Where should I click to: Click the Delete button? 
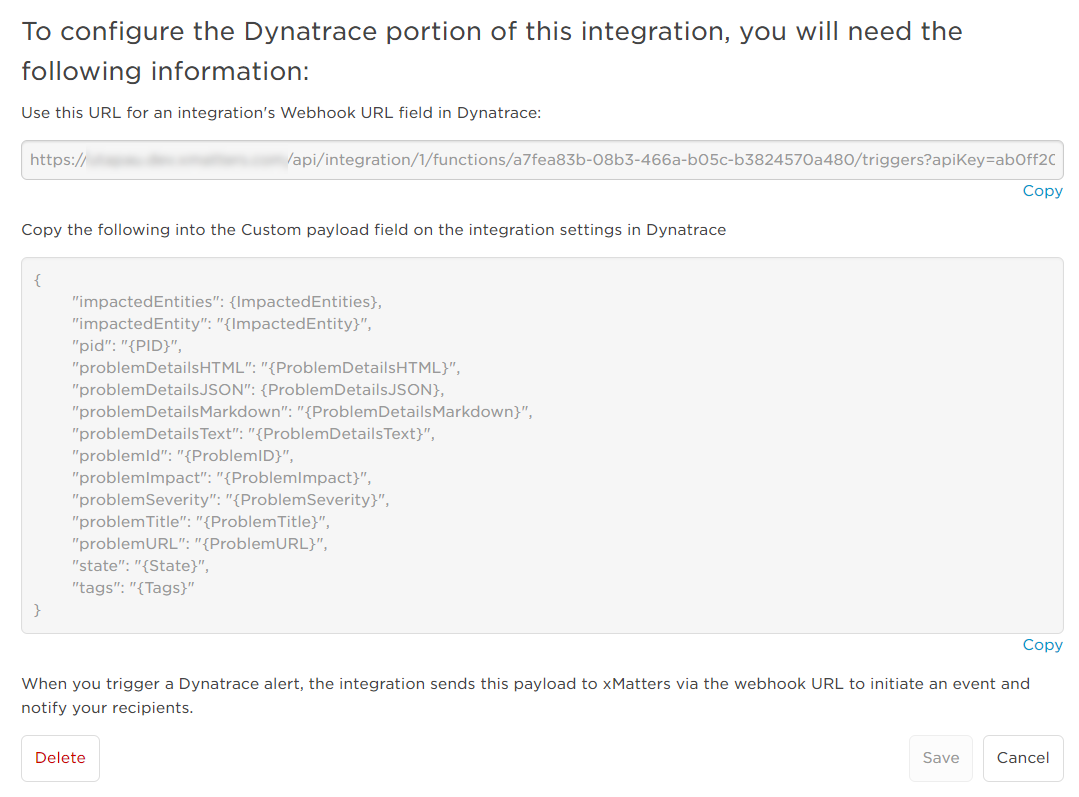(61, 758)
